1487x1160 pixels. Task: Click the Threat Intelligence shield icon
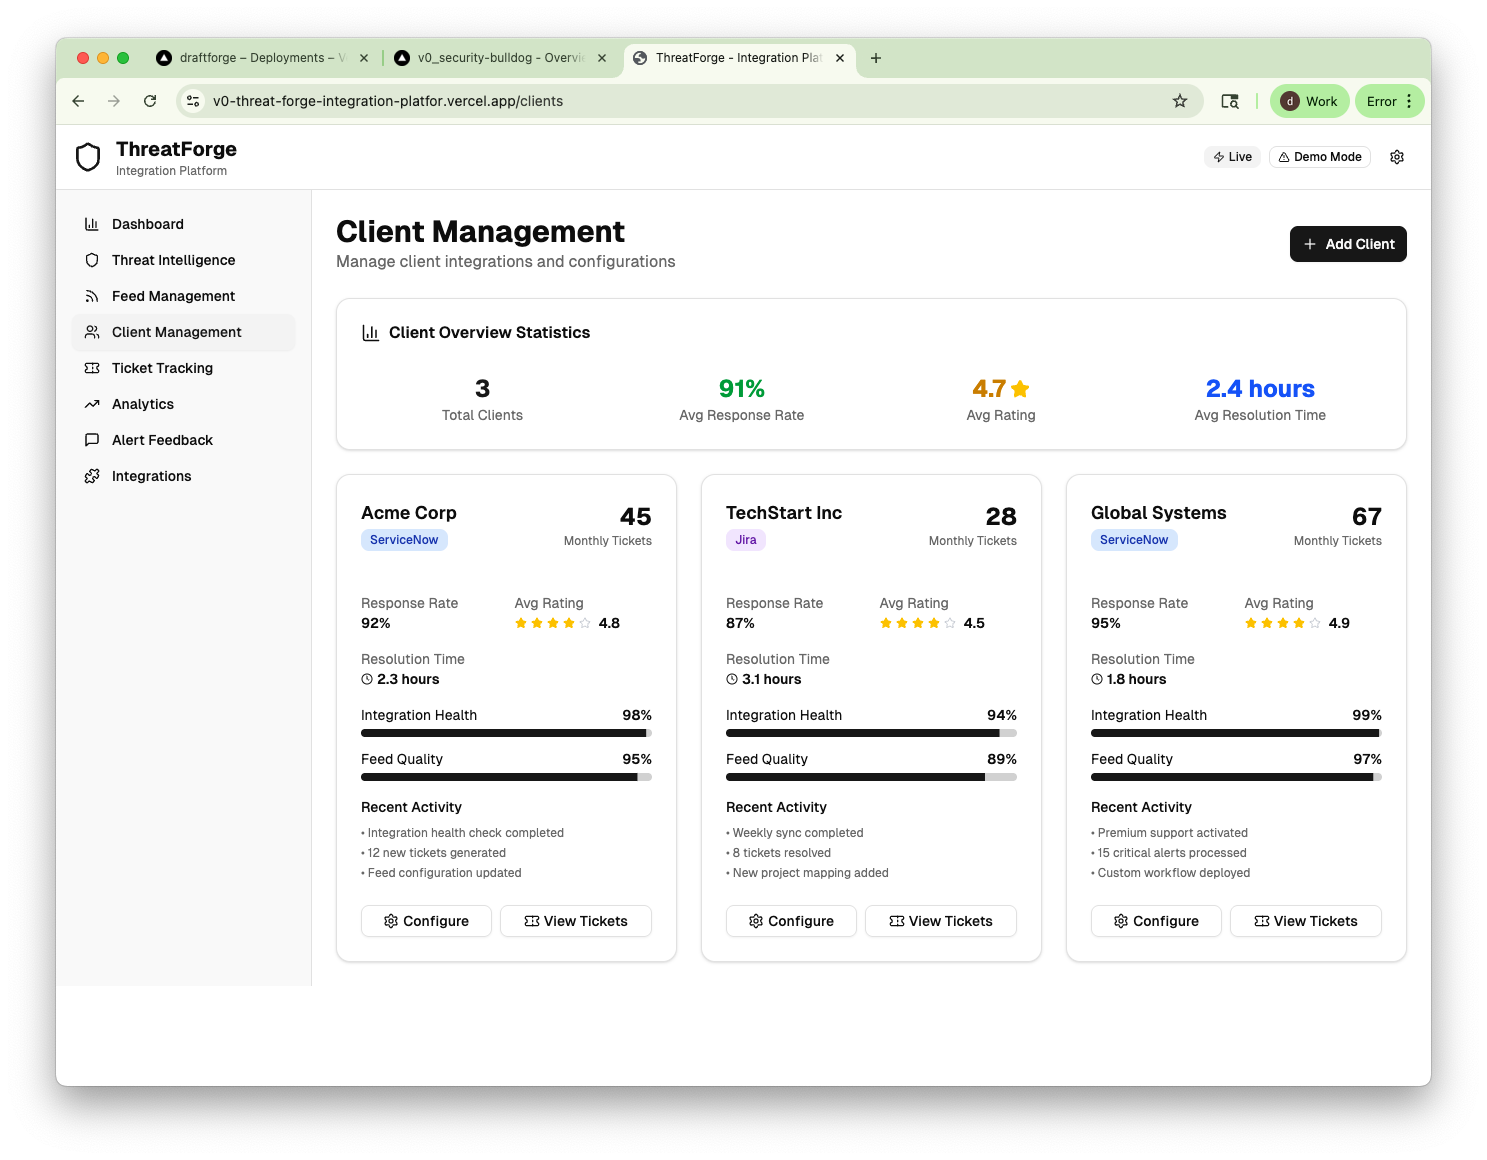(x=92, y=260)
